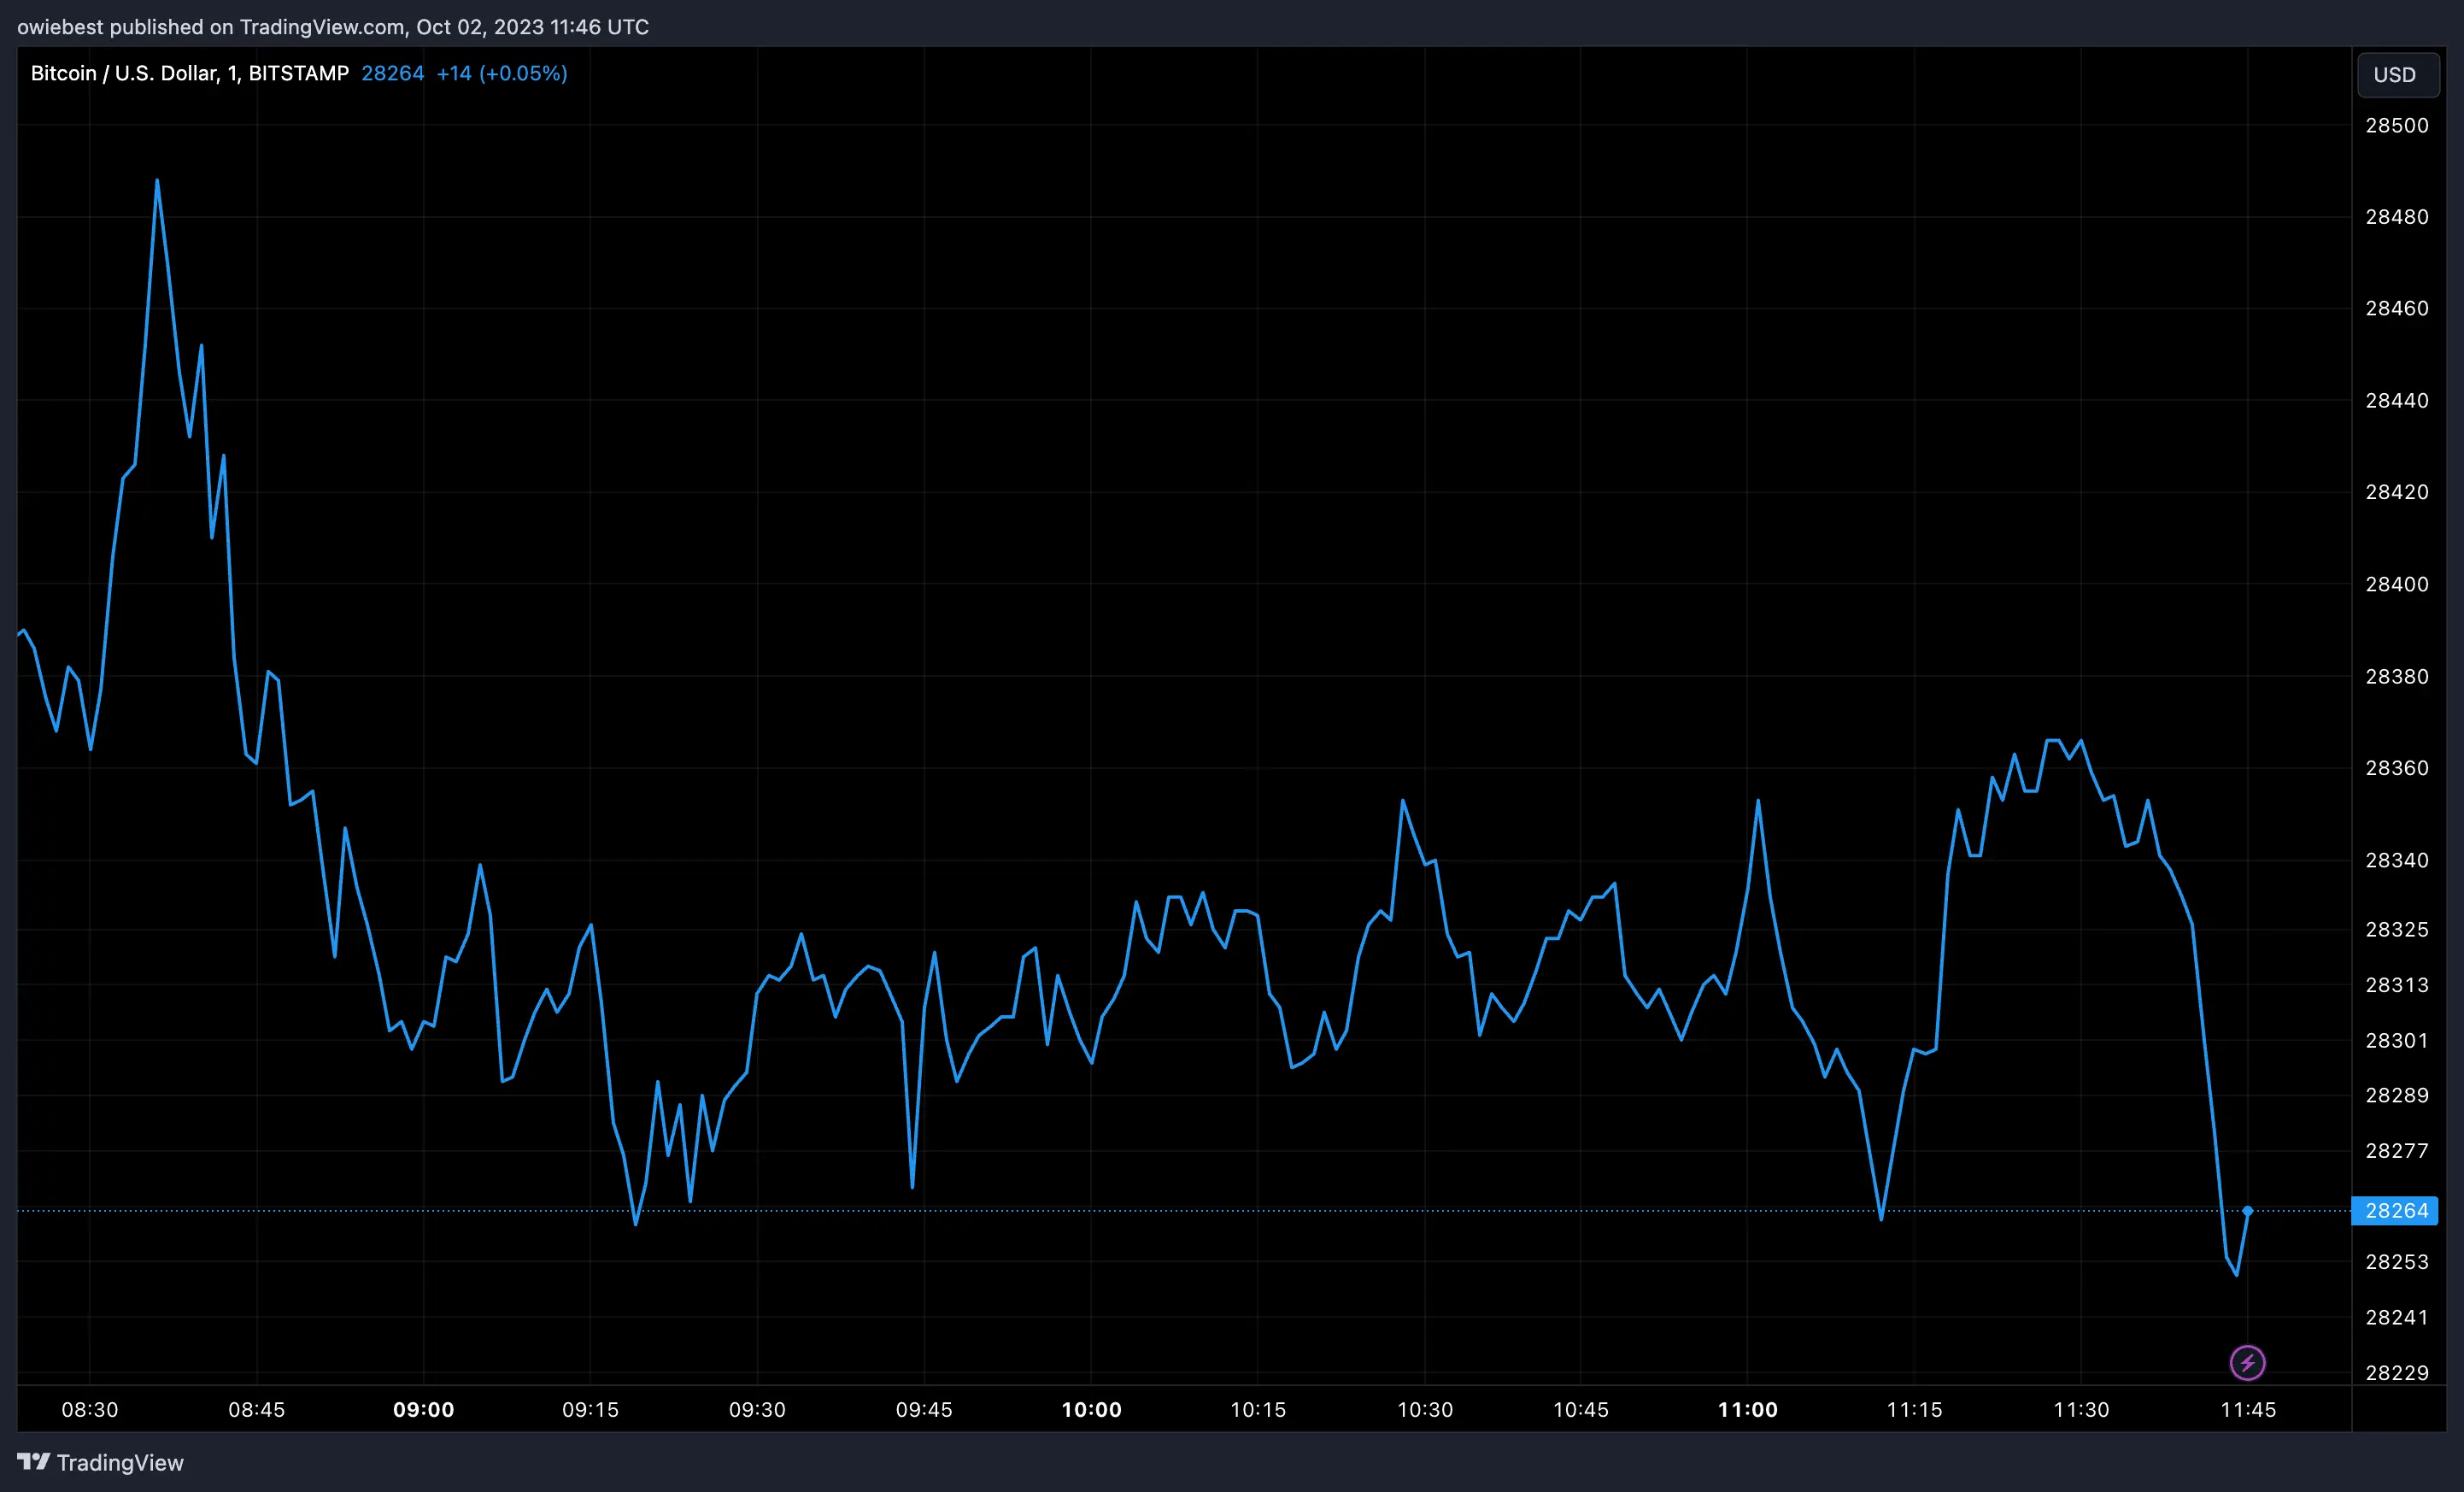Change the timeframe by clicking the interval 1
The height and width of the screenshot is (1492, 2464).
[x=232, y=73]
